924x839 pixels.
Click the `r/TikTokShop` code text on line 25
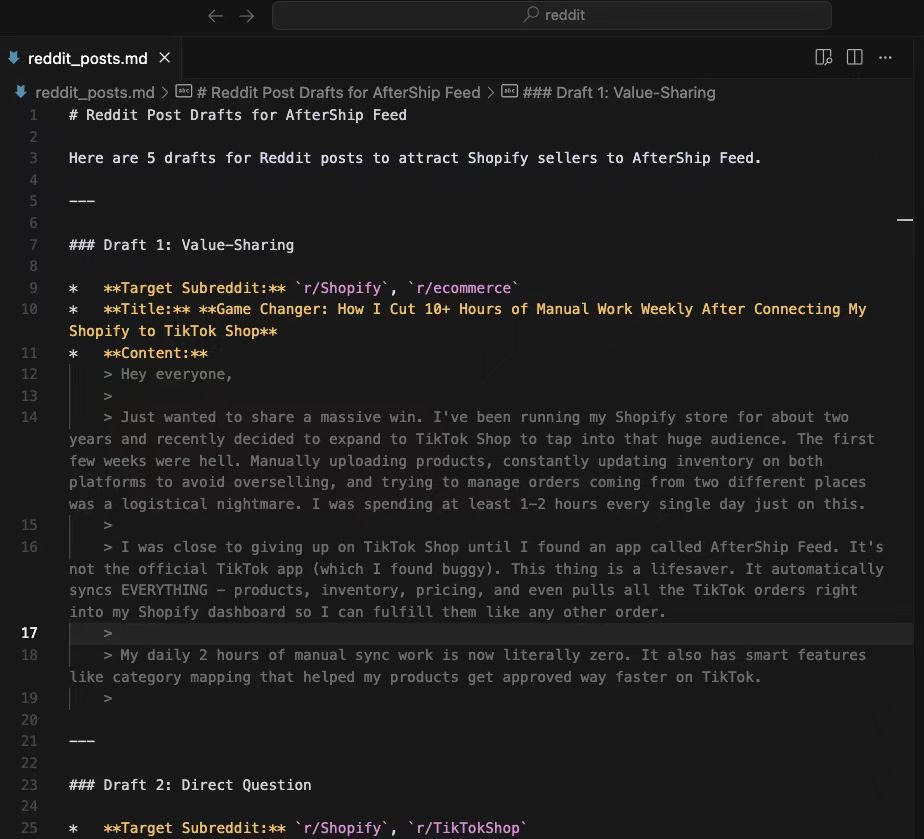pyautogui.click(x=468, y=828)
